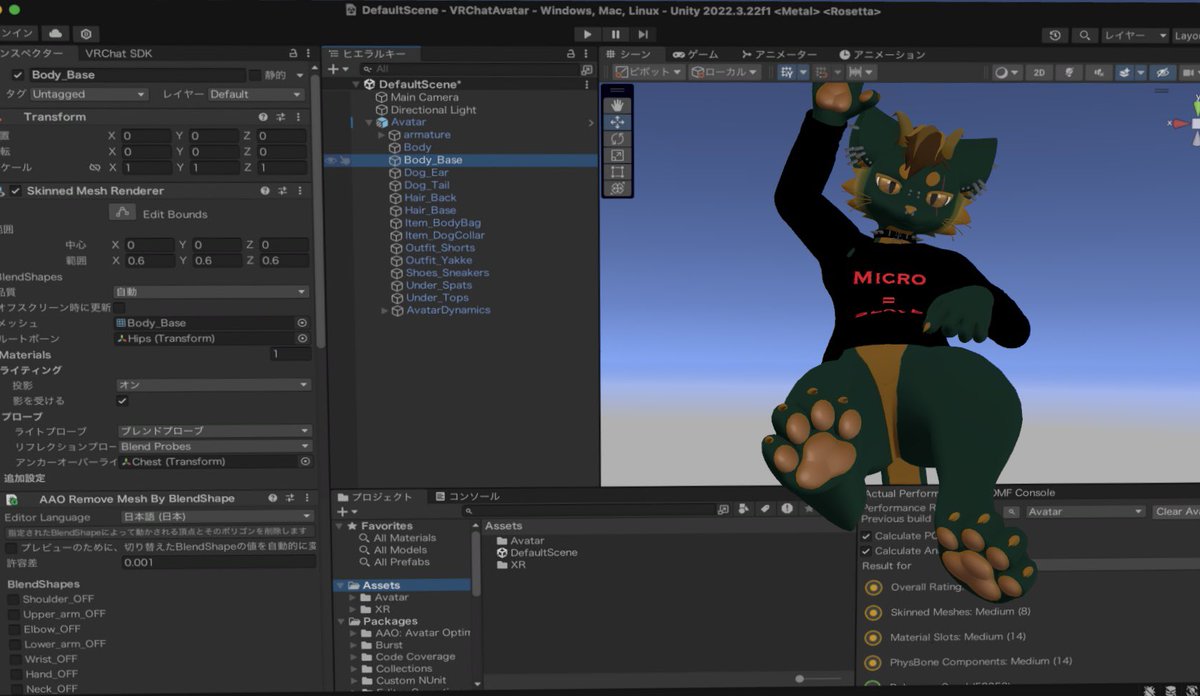Open the cast shadows オン dropdown

(213, 385)
